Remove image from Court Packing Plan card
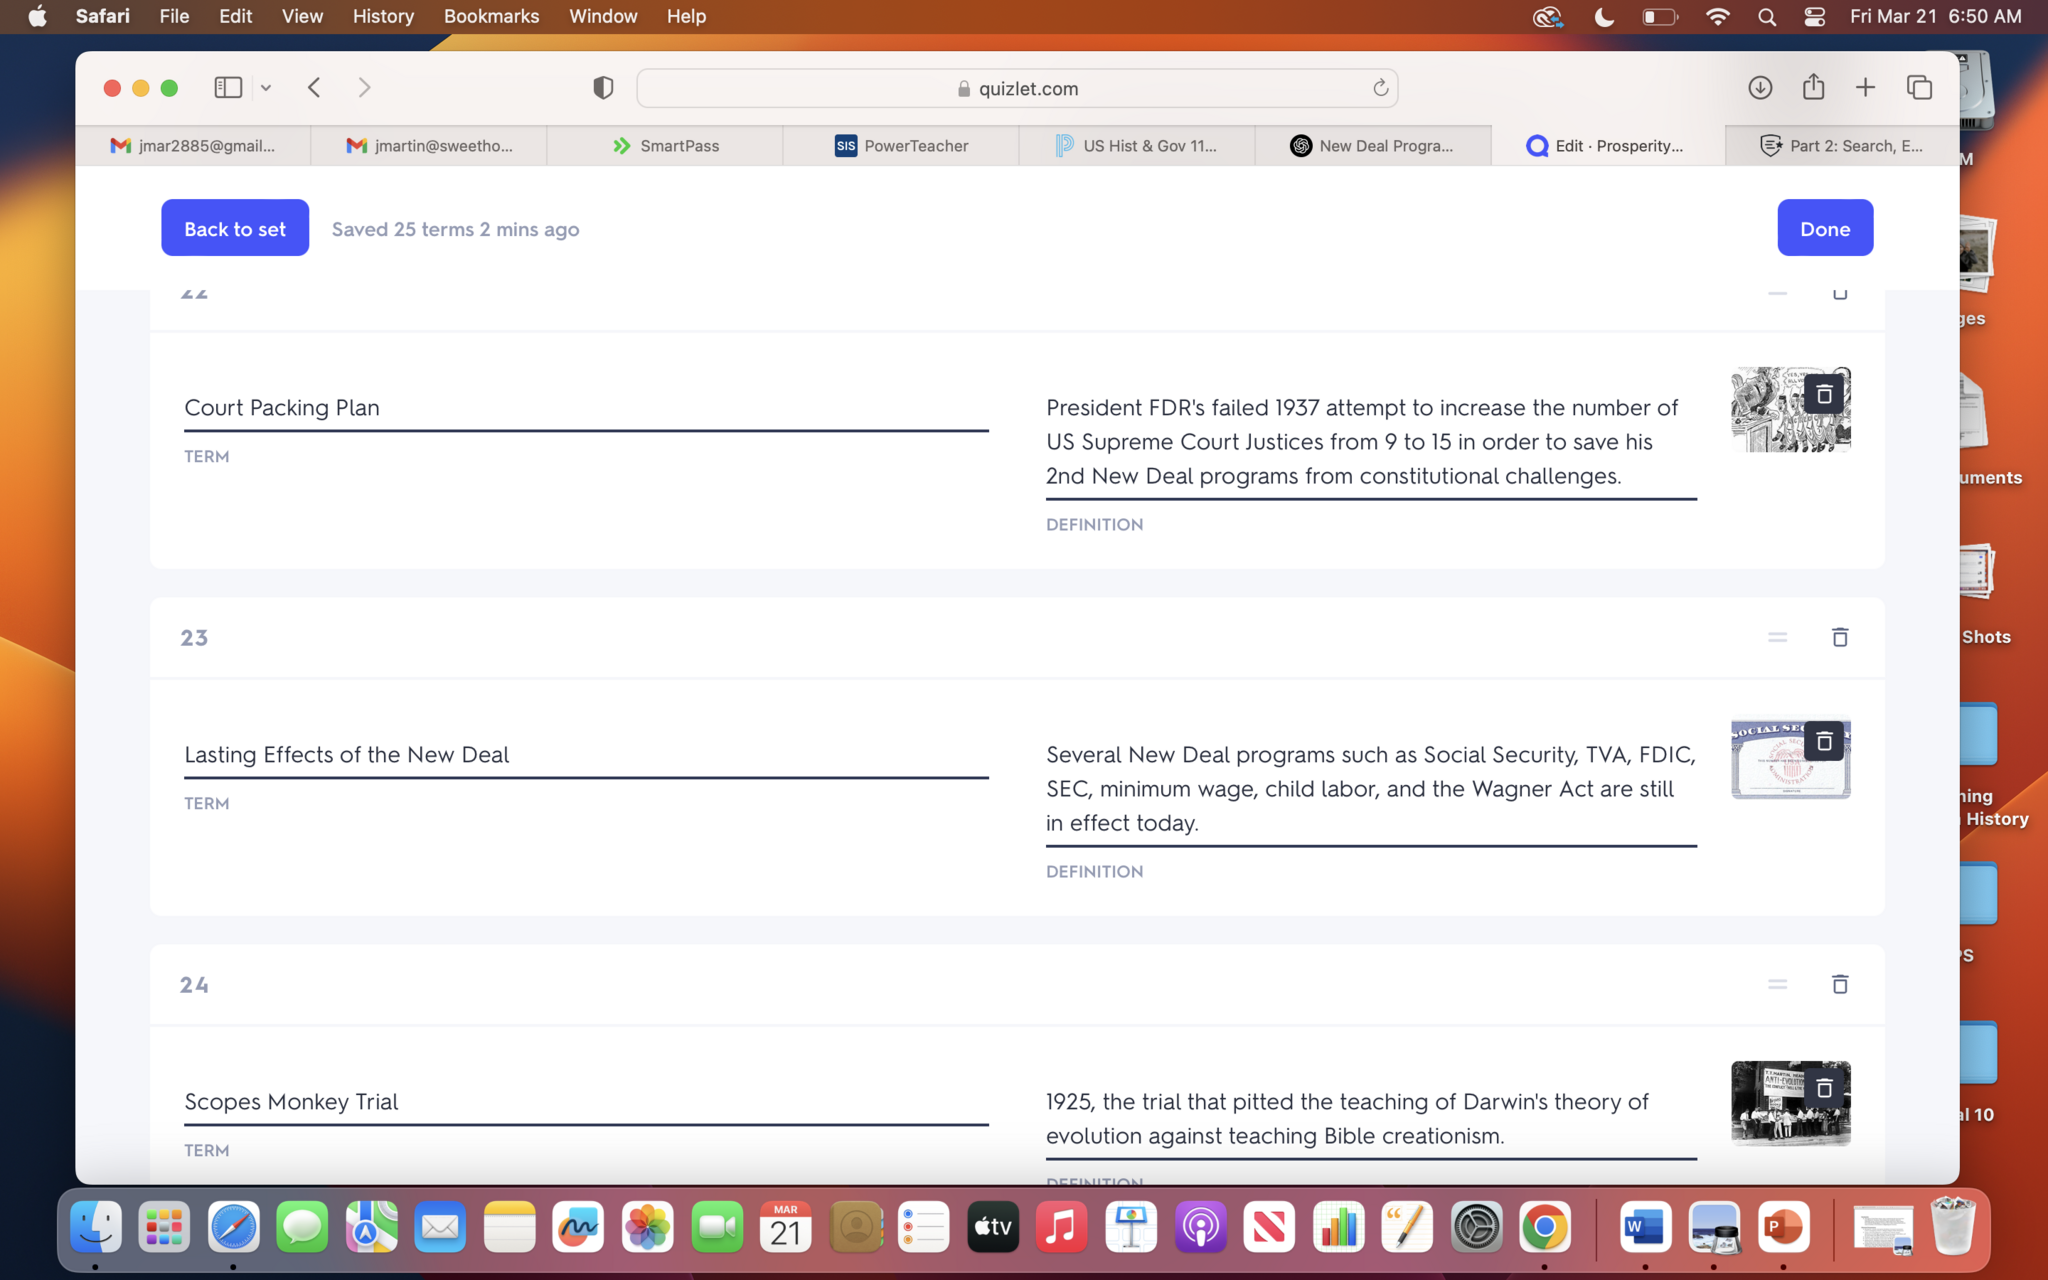Image resolution: width=2048 pixels, height=1280 pixels. pos(1823,394)
